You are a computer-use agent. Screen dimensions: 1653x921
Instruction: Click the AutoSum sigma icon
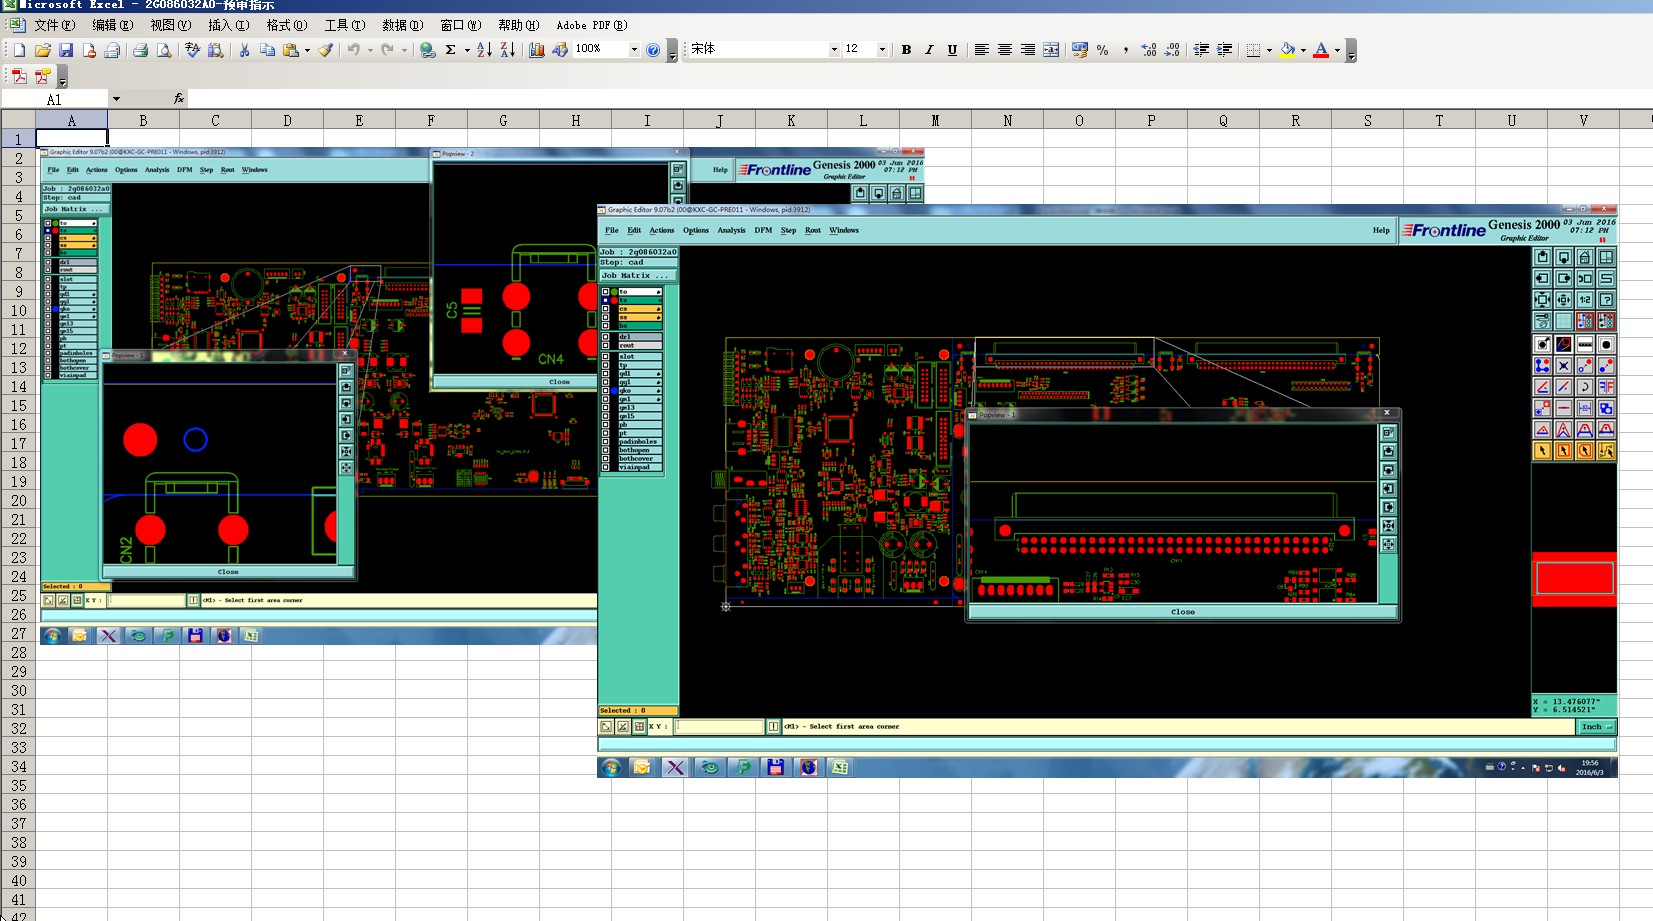click(x=451, y=50)
